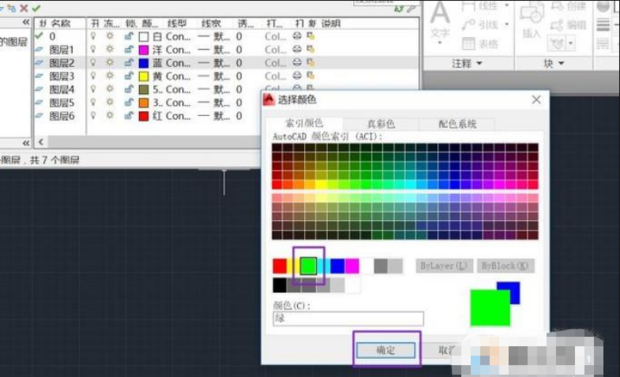620x377 pixels.
Task: Click the red X delete layer icon
Action: tap(24, 8)
